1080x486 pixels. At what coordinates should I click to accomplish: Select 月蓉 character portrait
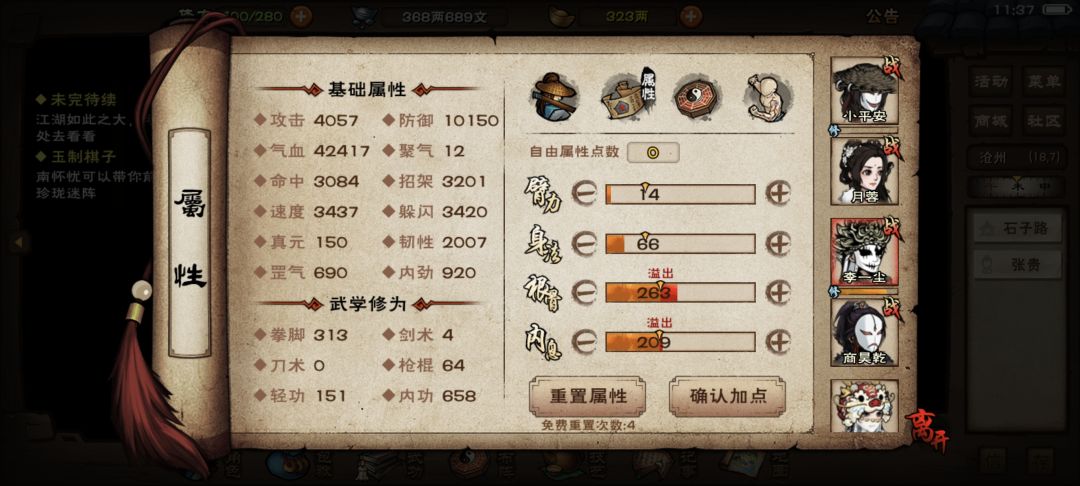tap(865, 171)
